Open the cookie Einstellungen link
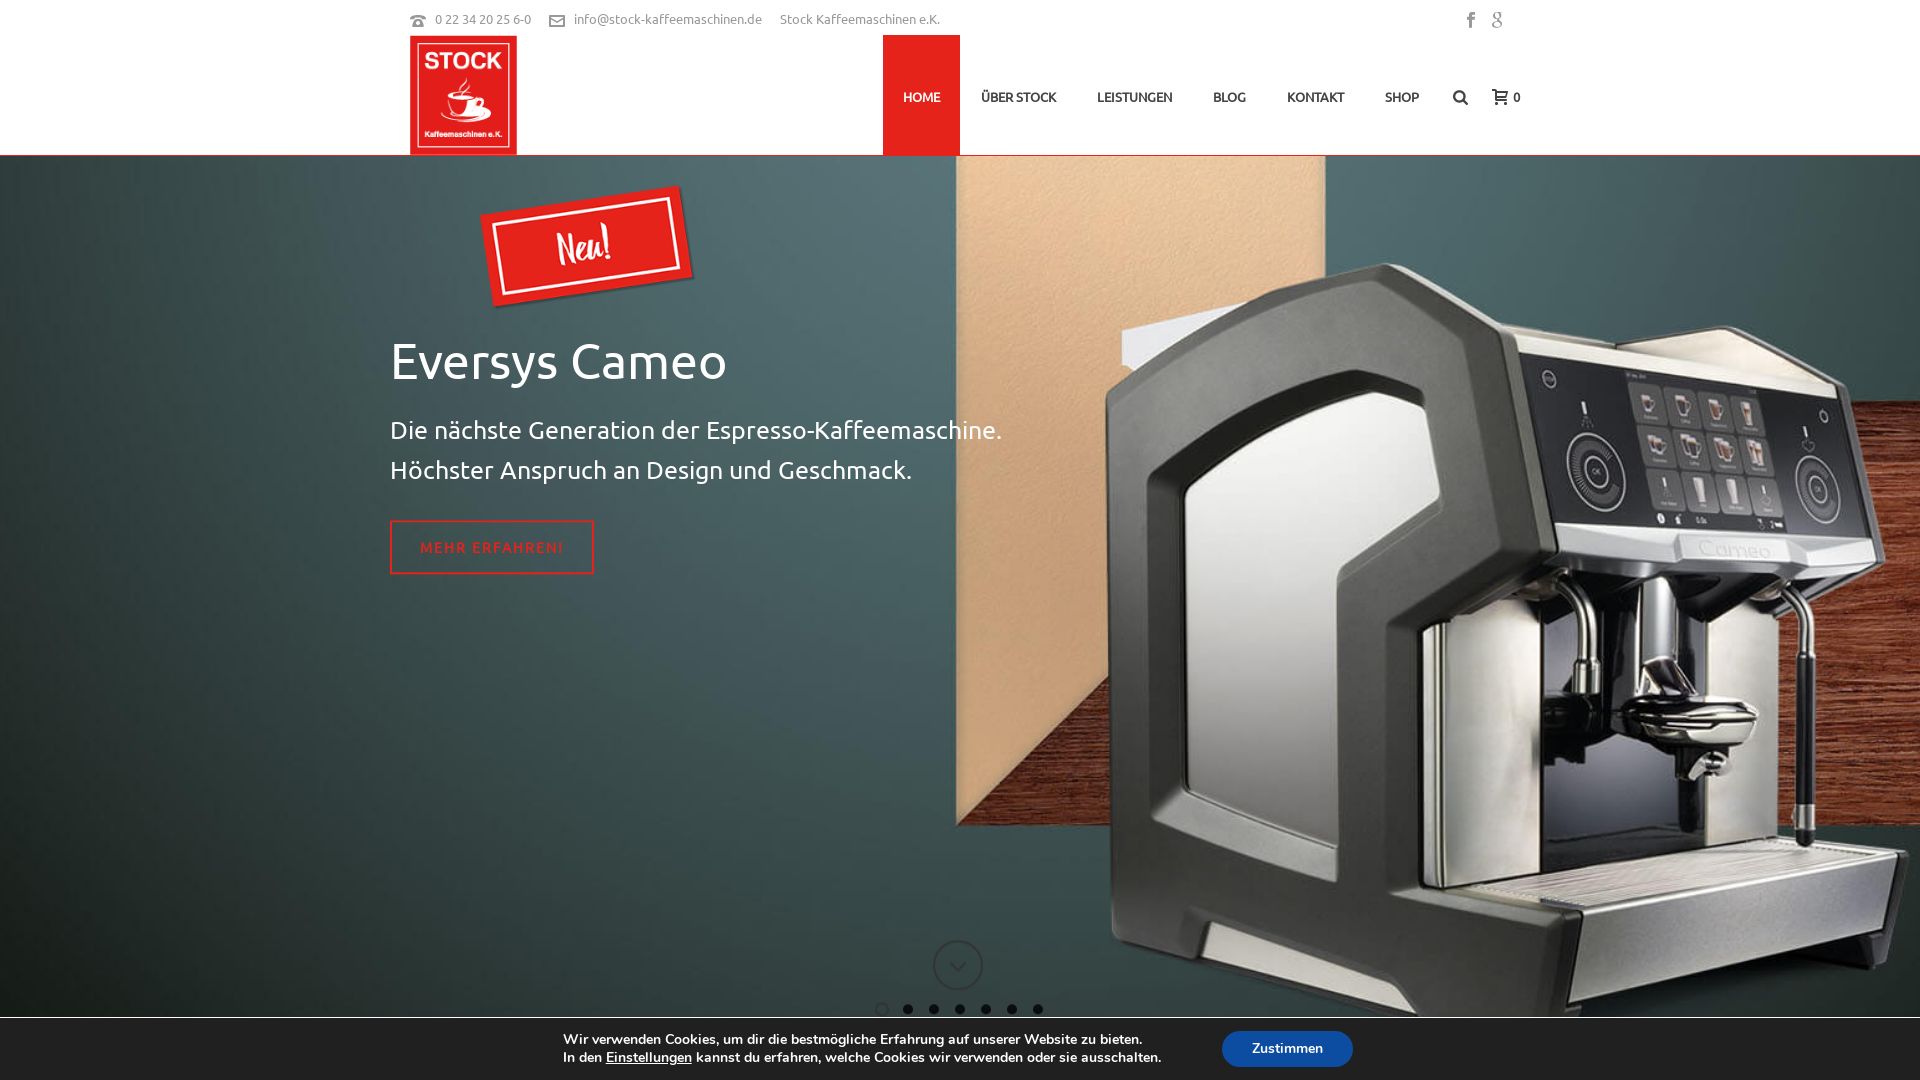 648,1058
